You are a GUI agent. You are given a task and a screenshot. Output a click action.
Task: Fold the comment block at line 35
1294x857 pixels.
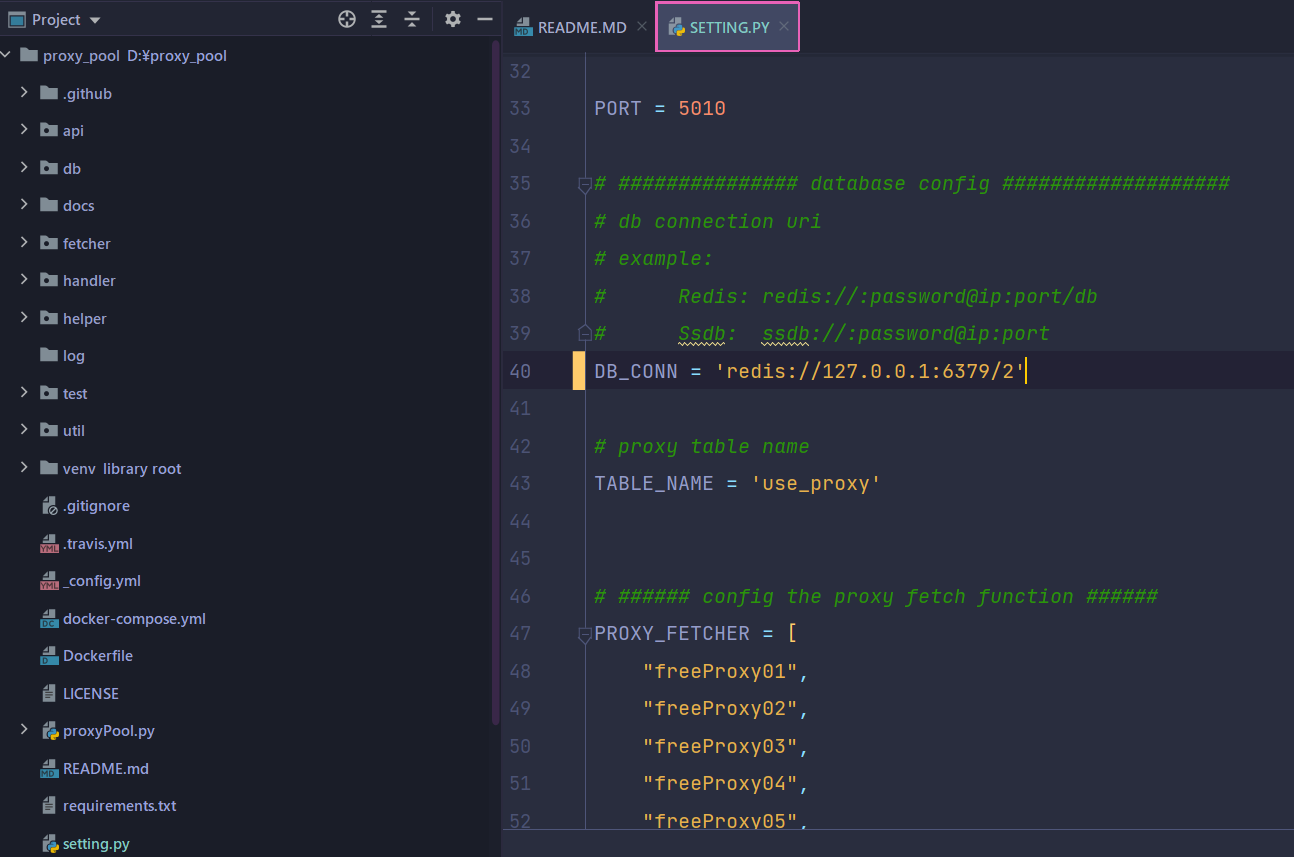click(585, 184)
